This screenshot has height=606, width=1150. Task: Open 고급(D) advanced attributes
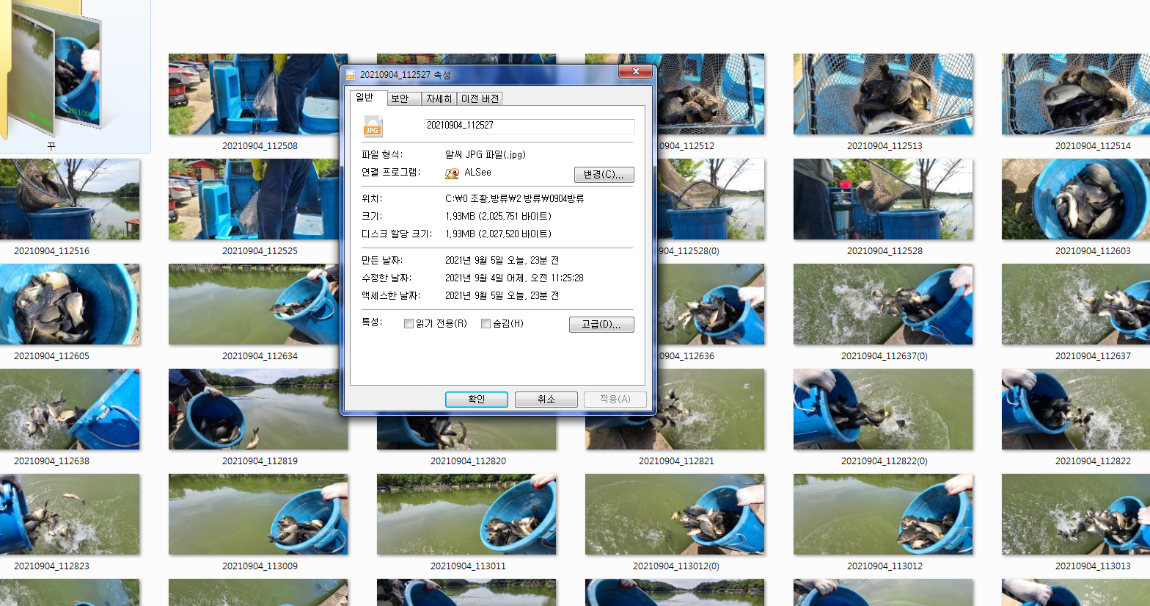coord(601,324)
